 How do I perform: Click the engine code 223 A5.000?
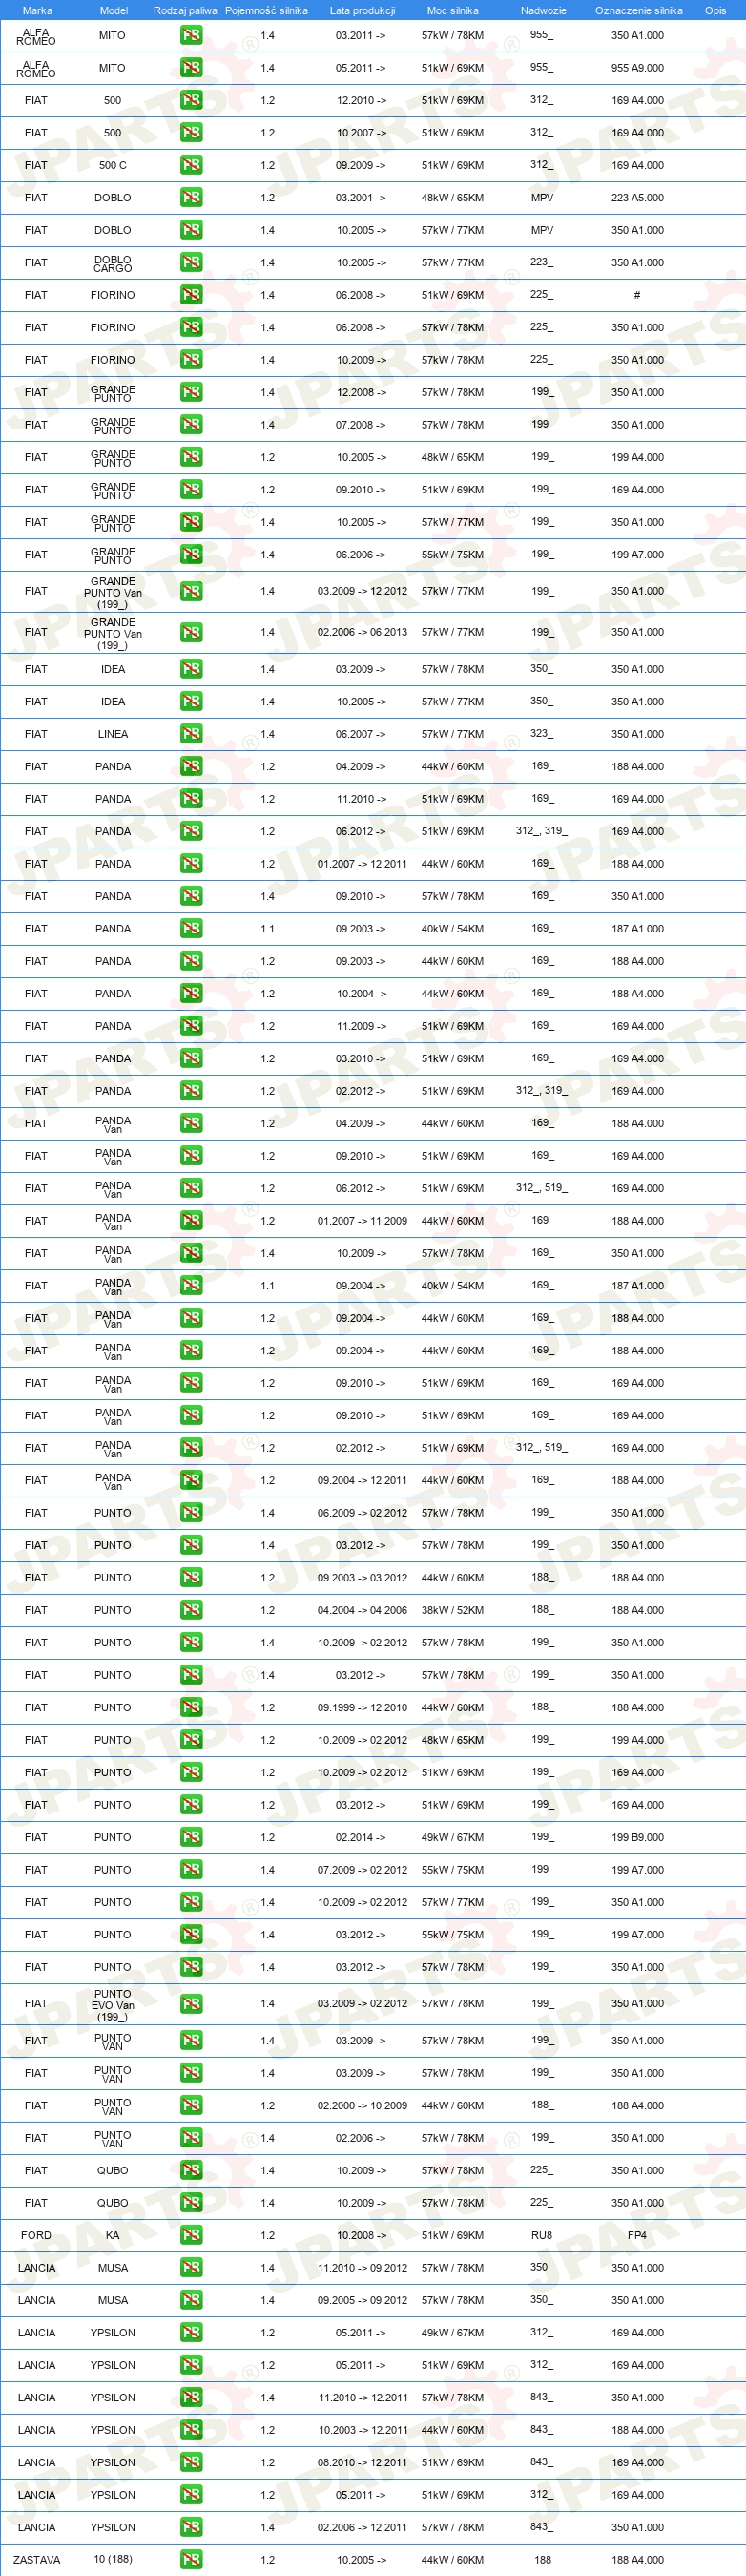(x=637, y=197)
